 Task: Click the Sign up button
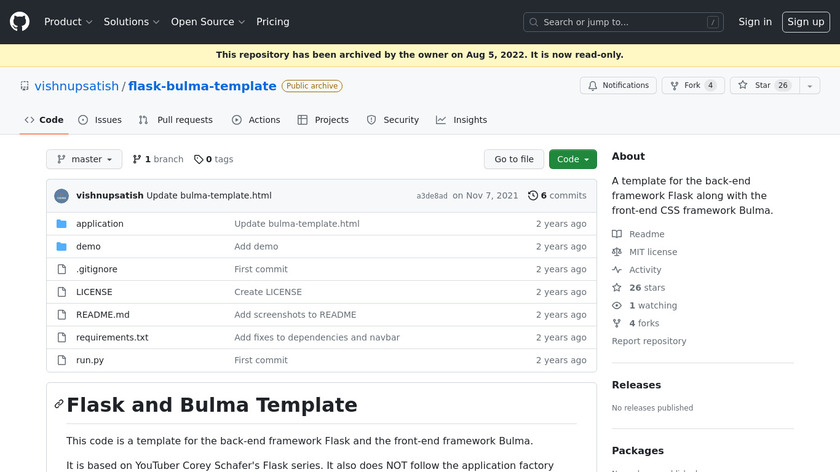pyautogui.click(x=805, y=21)
